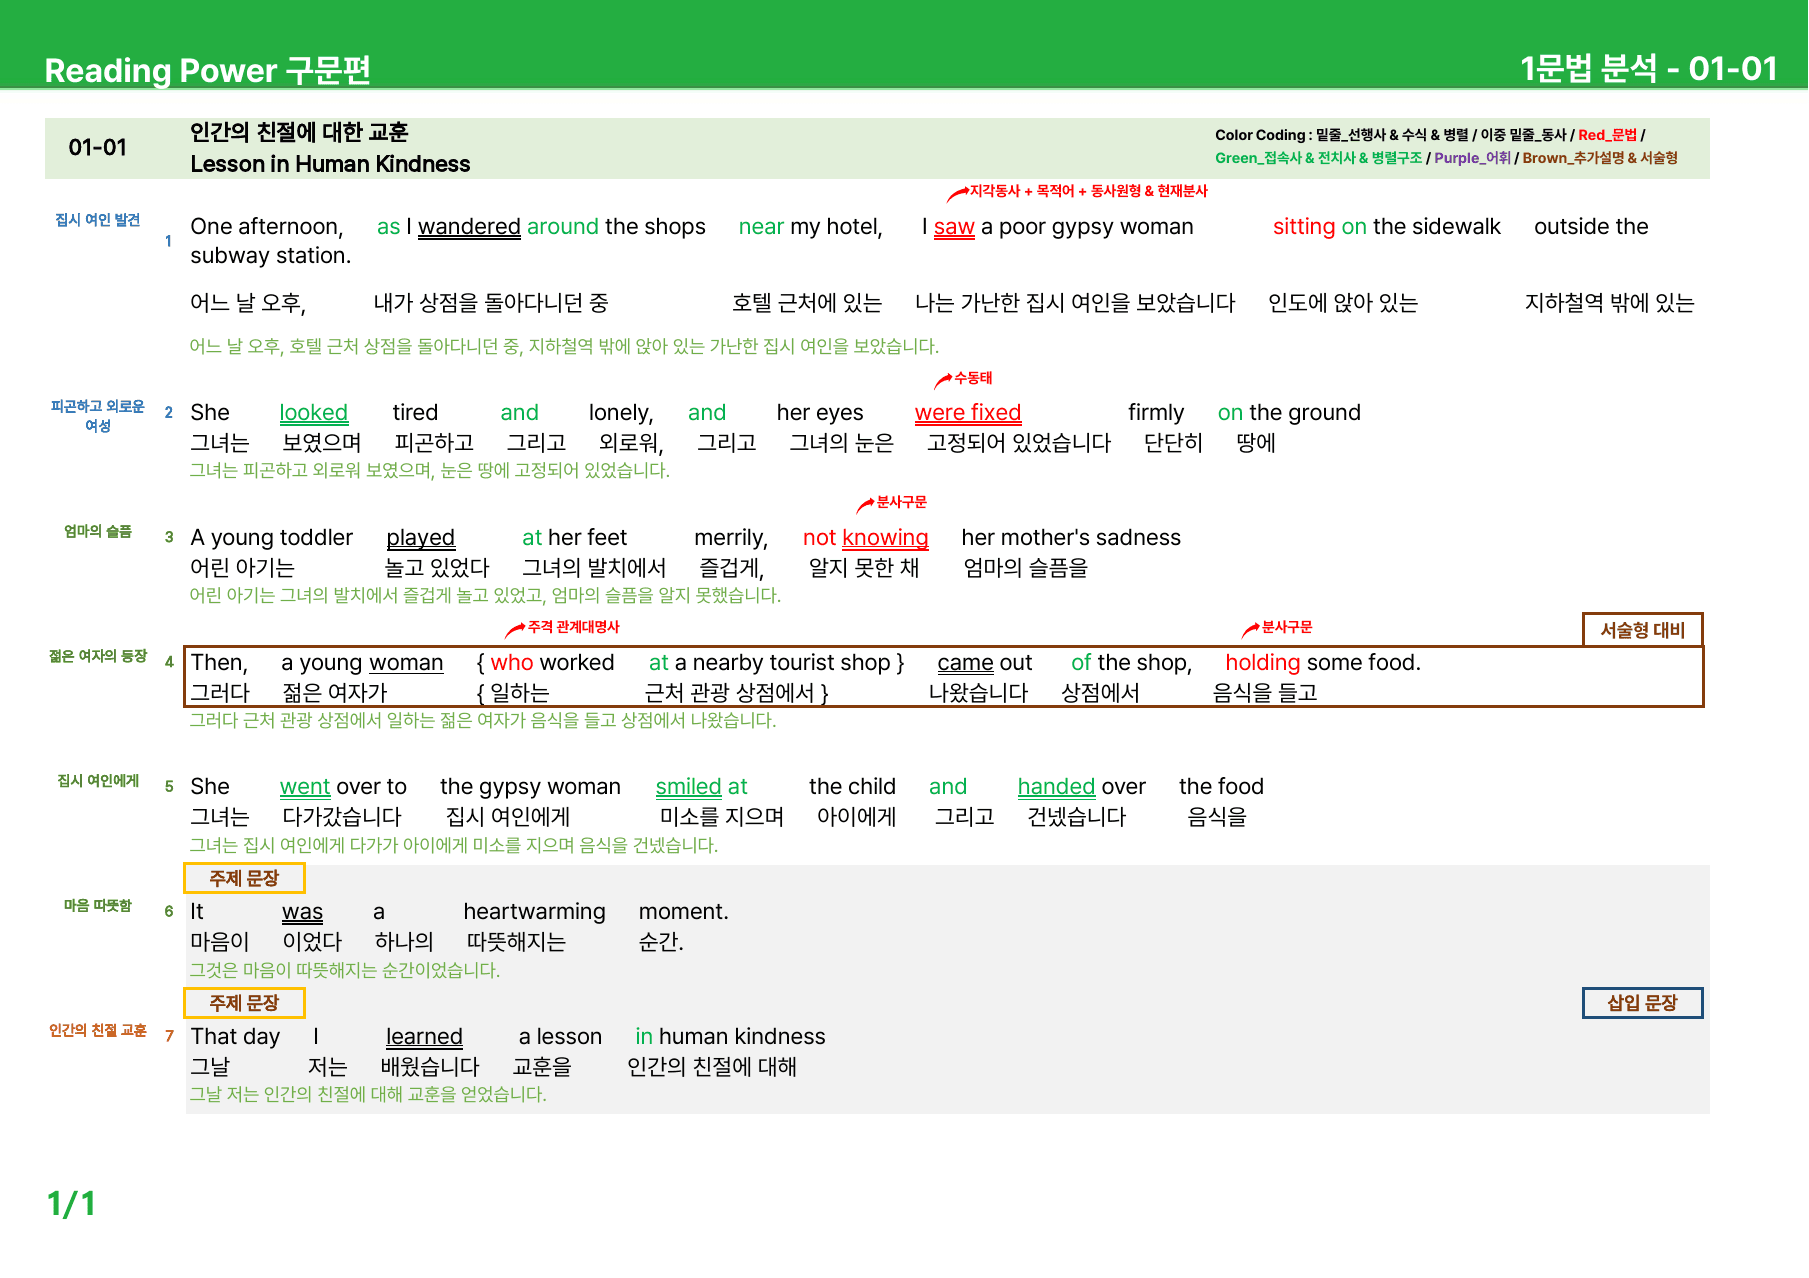Click the Korean title '인간의 친절에 대한 교훈'

(x=299, y=132)
